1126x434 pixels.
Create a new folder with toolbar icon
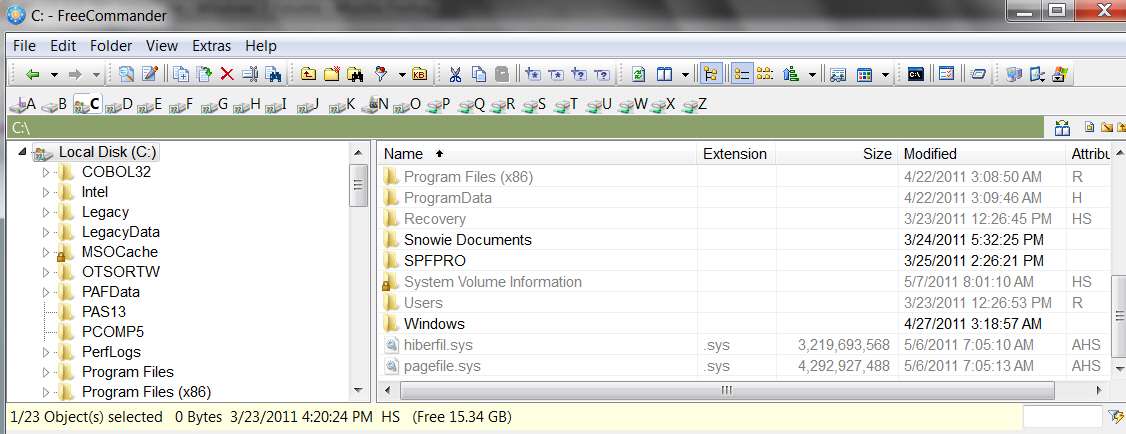click(332, 74)
